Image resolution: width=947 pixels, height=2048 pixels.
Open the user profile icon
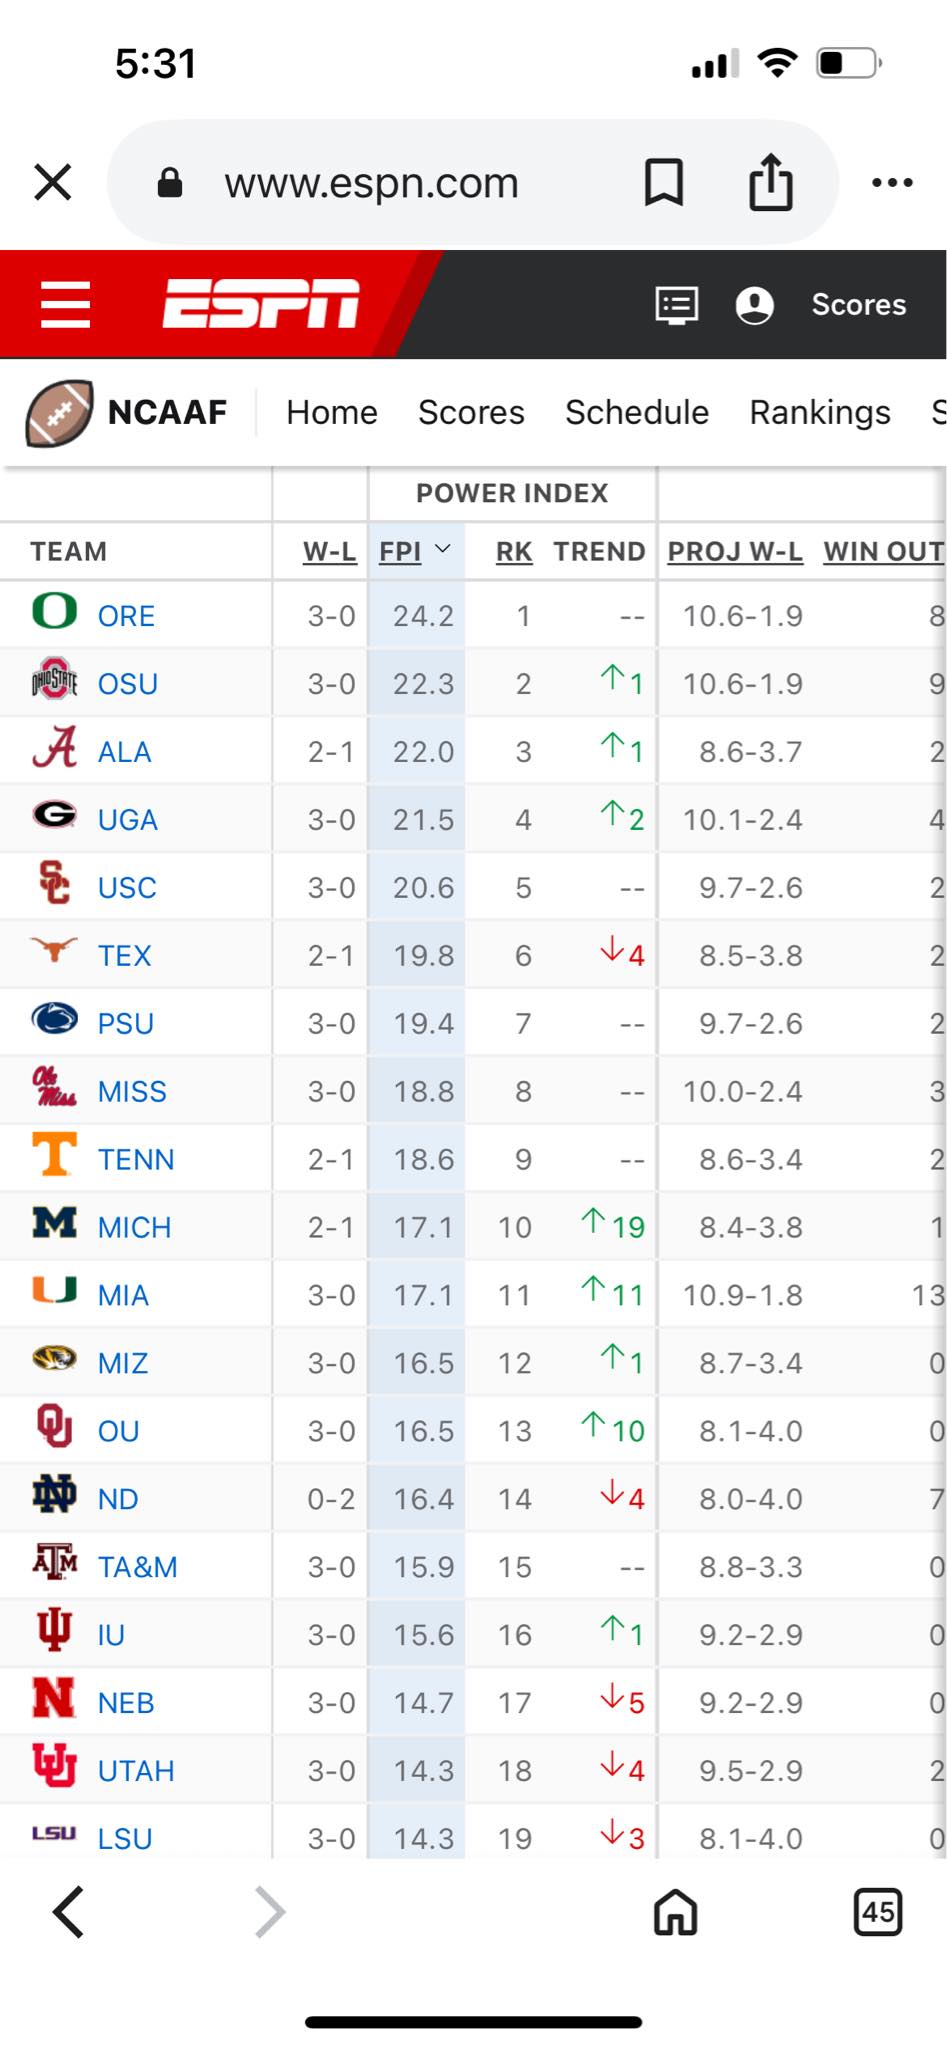tap(754, 305)
